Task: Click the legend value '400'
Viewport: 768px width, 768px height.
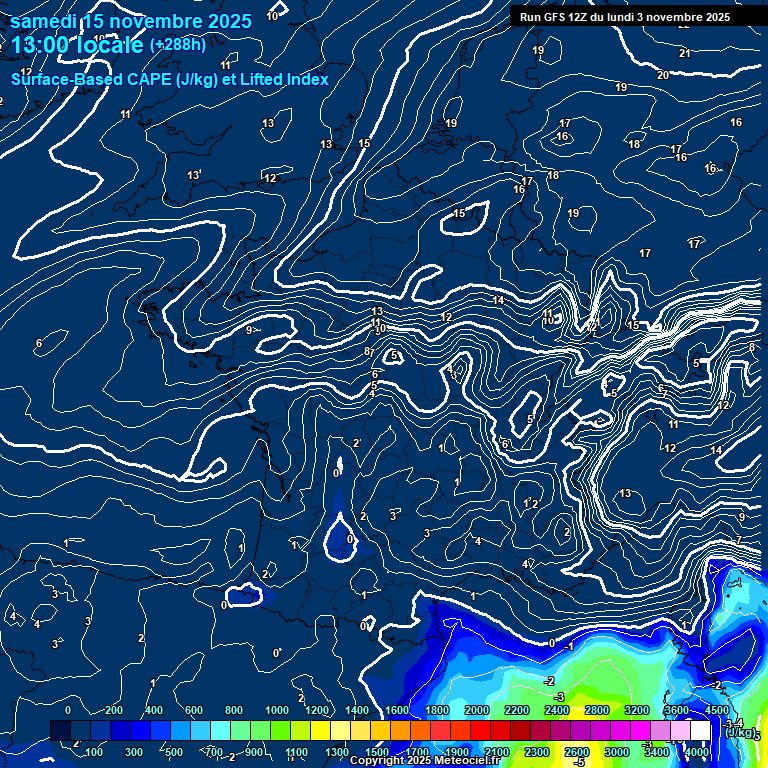Action: pos(154,710)
